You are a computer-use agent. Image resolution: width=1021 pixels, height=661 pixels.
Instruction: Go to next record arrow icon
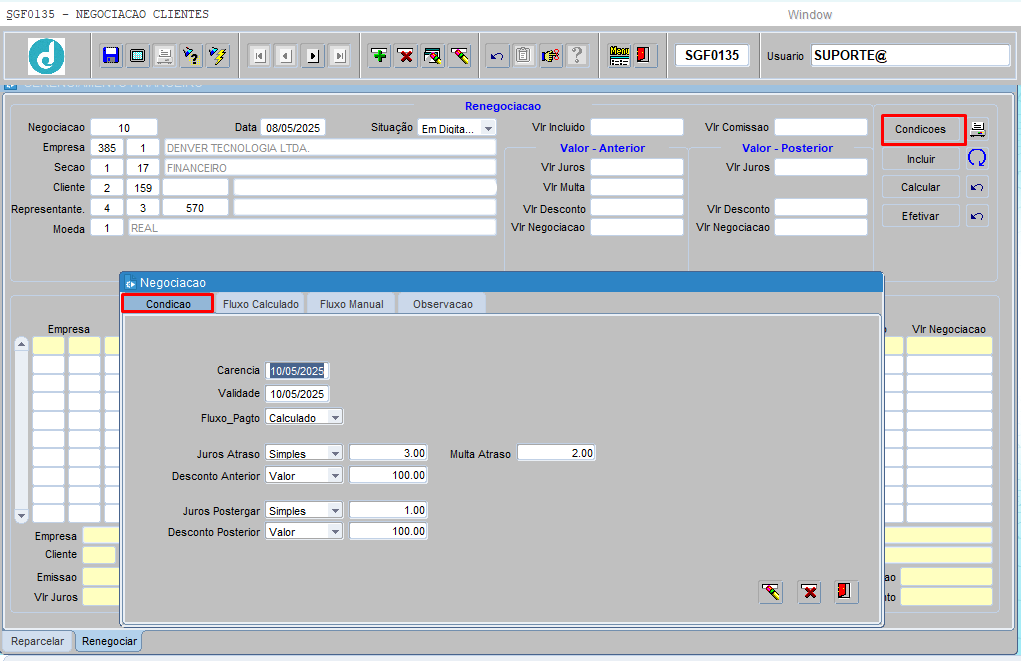pos(313,55)
